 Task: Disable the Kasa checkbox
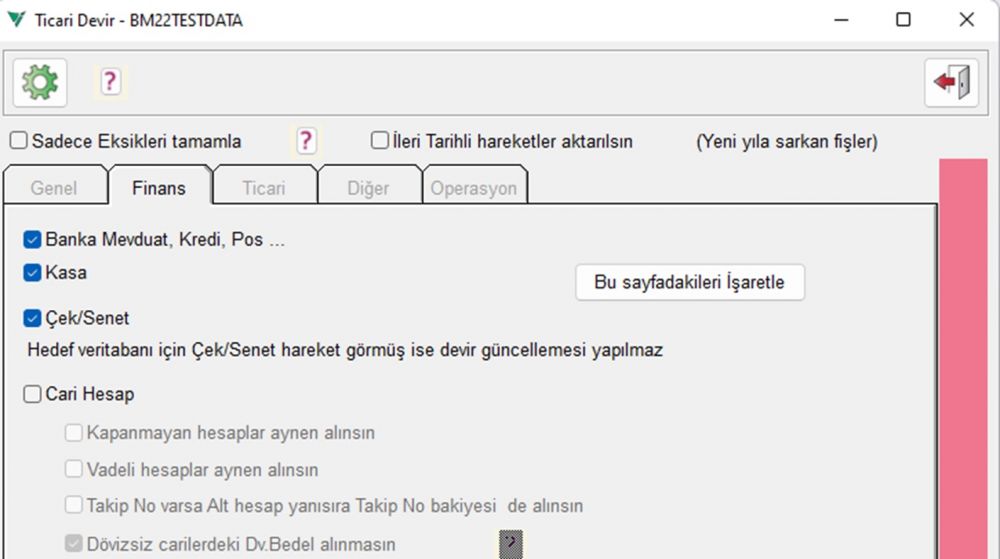coord(33,272)
